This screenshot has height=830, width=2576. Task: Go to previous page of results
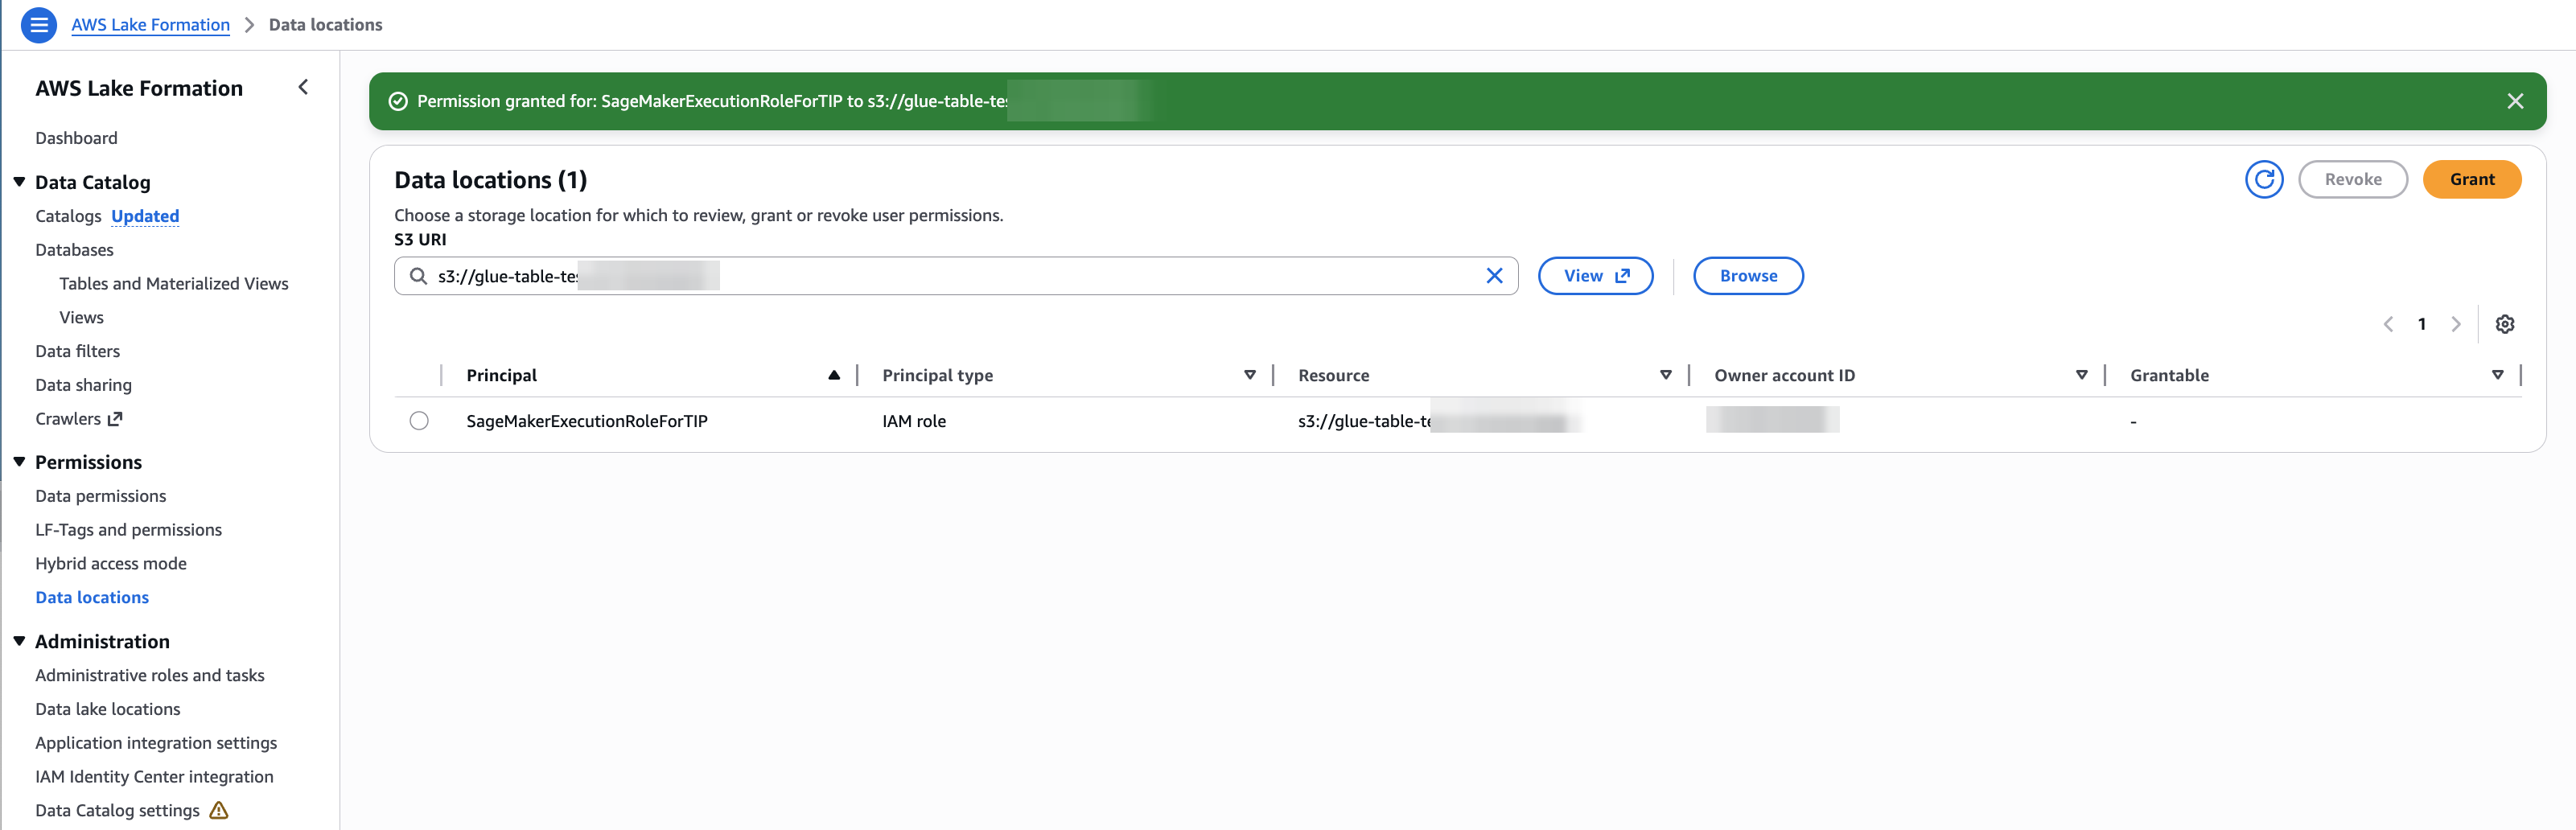(x=2388, y=324)
